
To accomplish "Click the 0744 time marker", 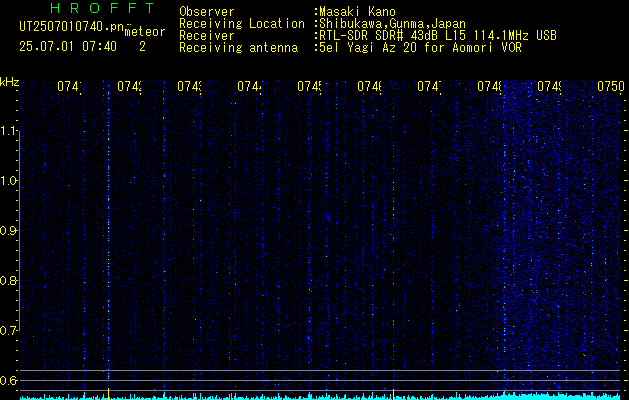I will point(250,86).
